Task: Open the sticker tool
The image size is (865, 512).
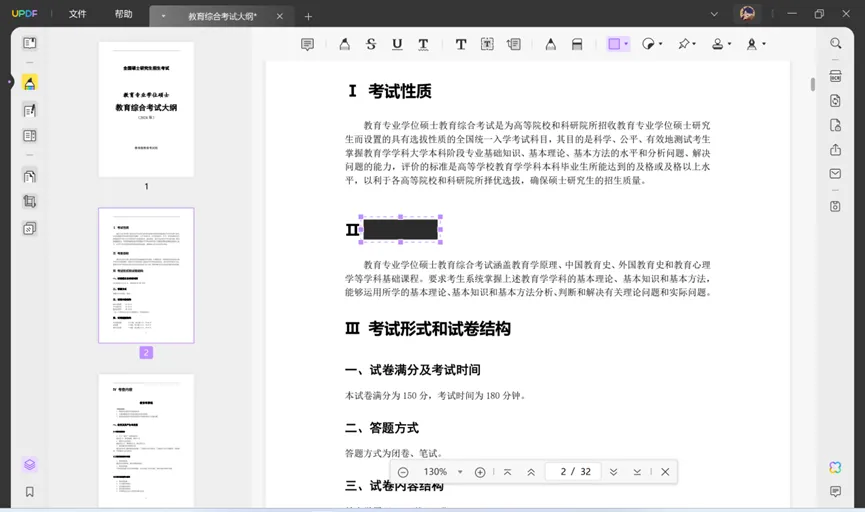Action: pyautogui.click(x=648, y=44)
